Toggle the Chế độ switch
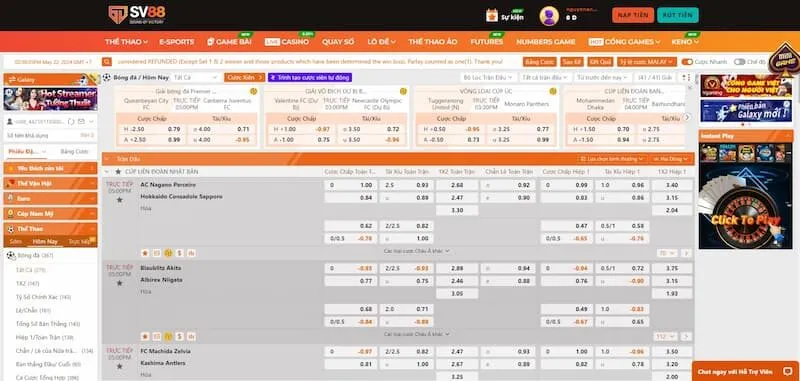The width and height of the screenshot is (800, 381). tap(739, 62)
